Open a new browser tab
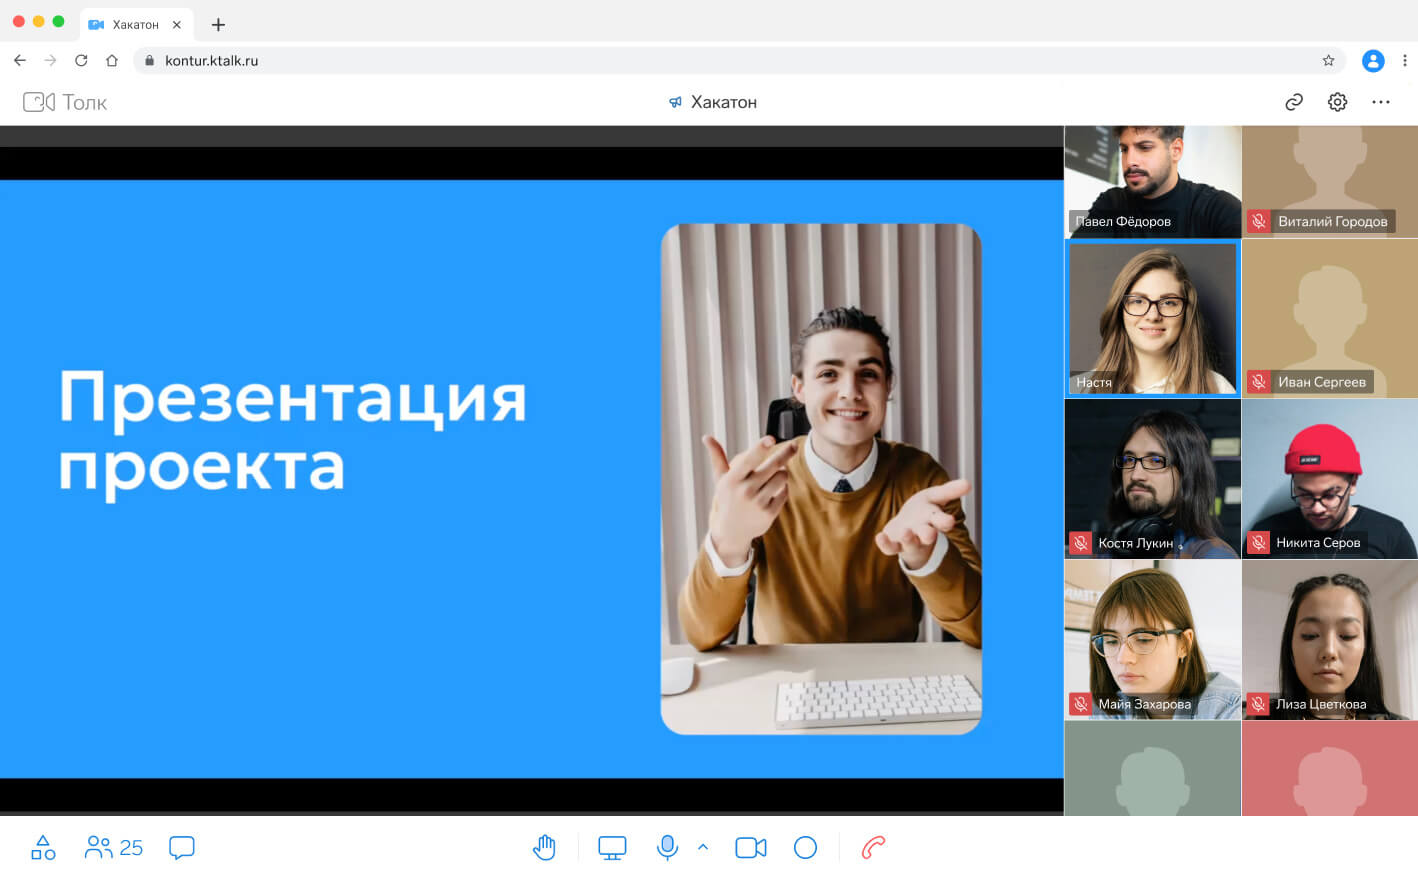Image resolution: width=1418 pixels, height=877 pixels. [x=218, y=24]
